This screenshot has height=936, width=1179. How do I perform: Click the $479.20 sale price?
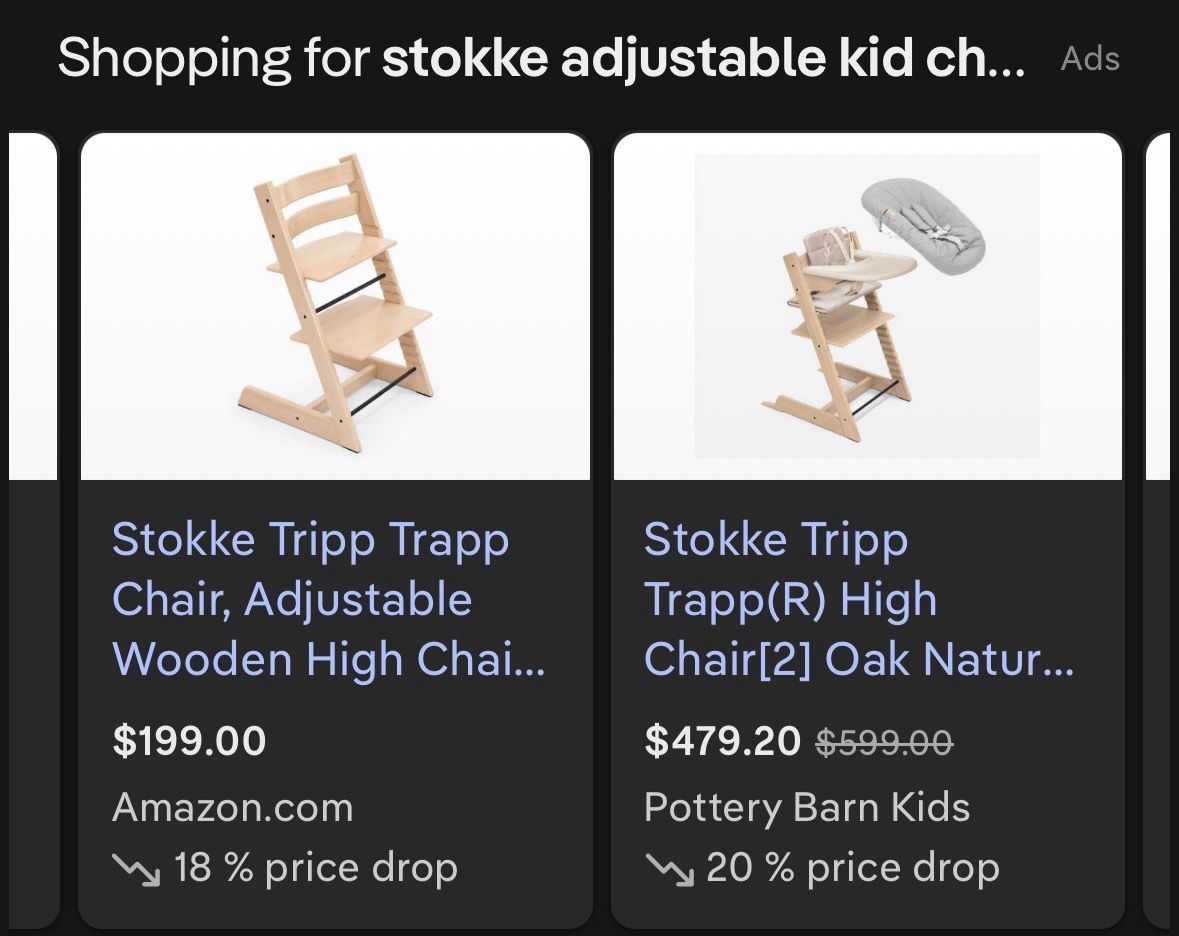coord(722,740)
